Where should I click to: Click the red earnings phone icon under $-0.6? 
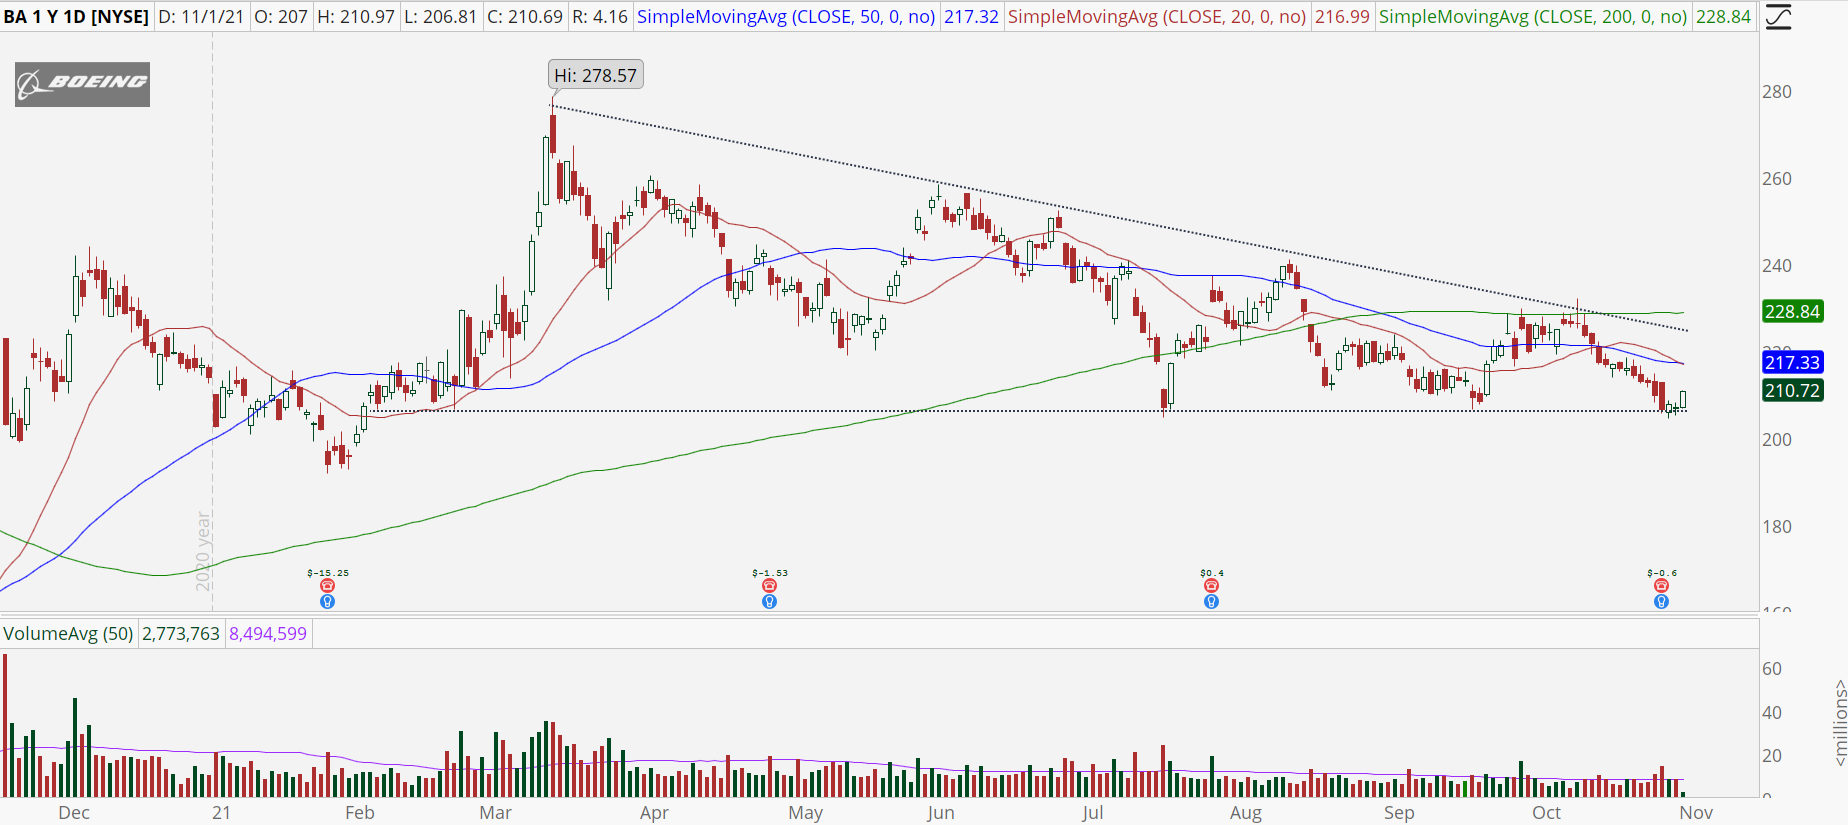(x=1661, y=586)
